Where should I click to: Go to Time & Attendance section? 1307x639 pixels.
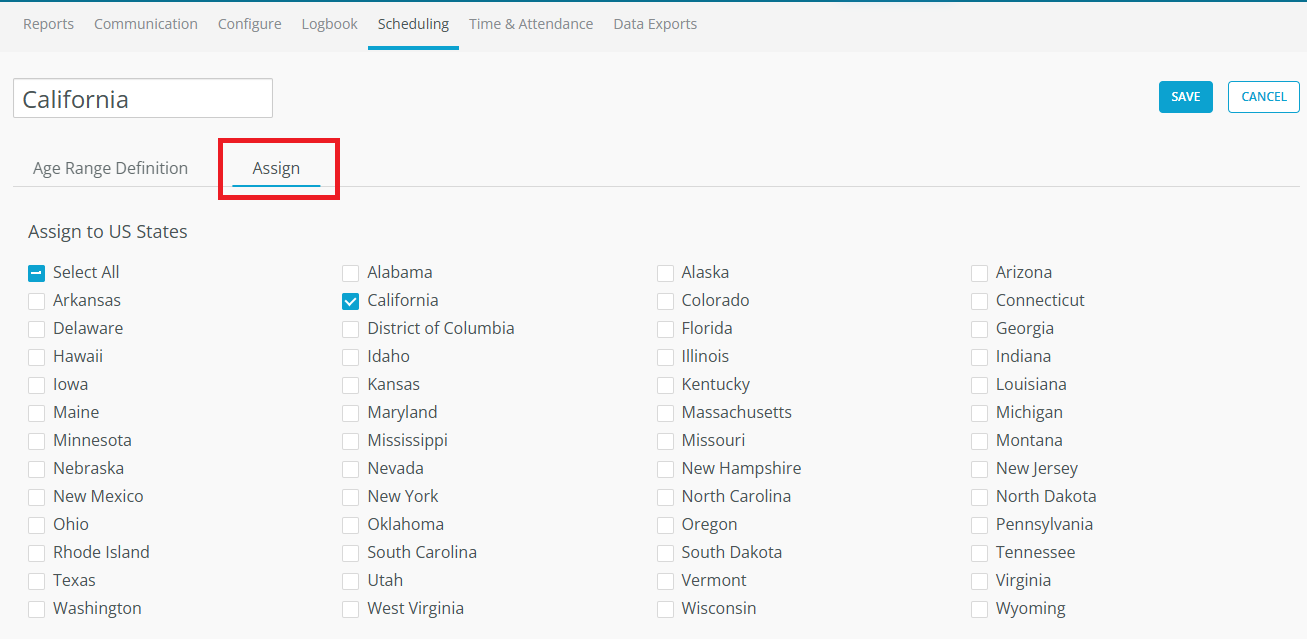click(530, 24)
